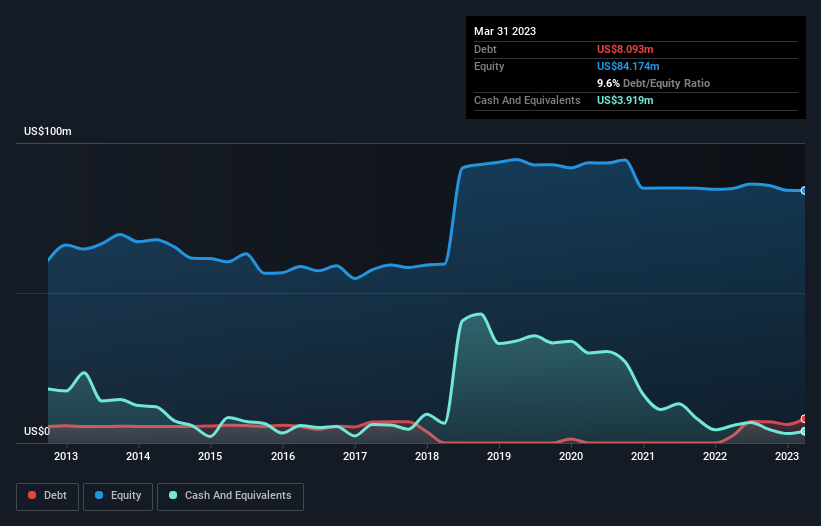Image resolution: width=821 pixels, height=526 pixels.
Task: Click the 2015 x-axis label
Action: pos(210,456)
